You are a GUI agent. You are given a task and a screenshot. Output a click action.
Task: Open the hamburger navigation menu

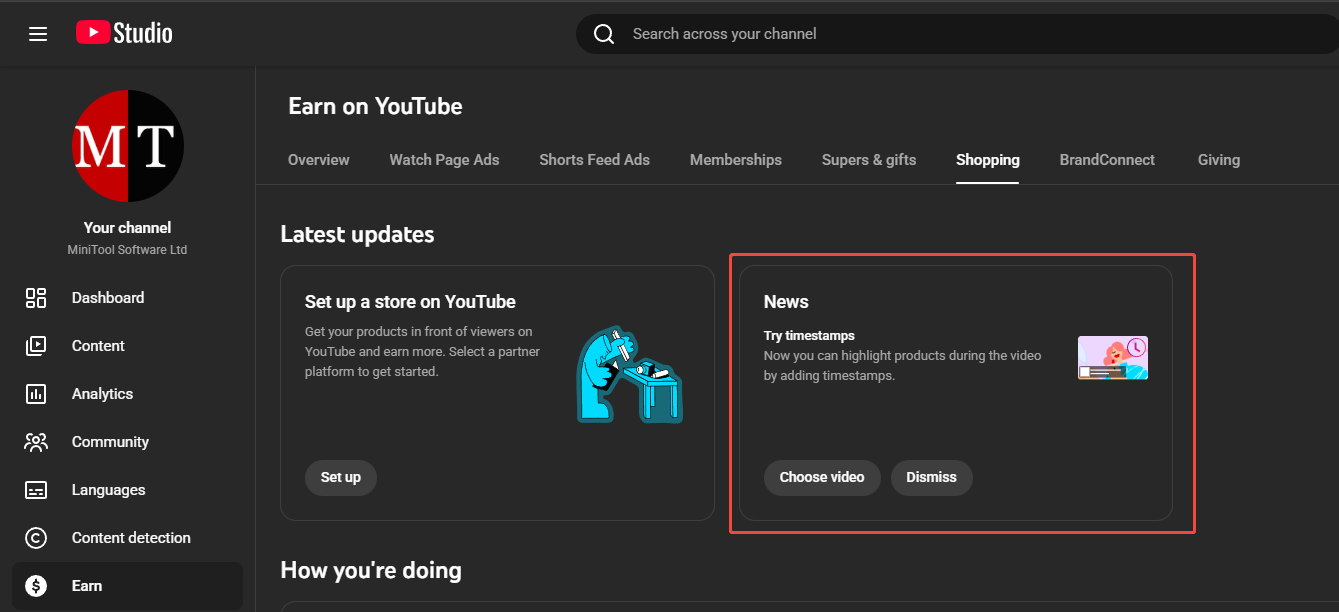click(x=38, y=33)
